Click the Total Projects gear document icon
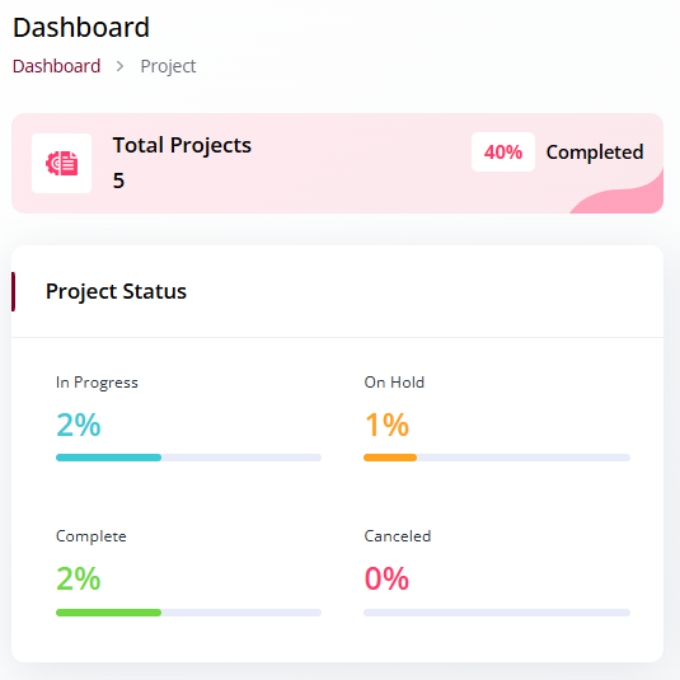 click(62, 163)
